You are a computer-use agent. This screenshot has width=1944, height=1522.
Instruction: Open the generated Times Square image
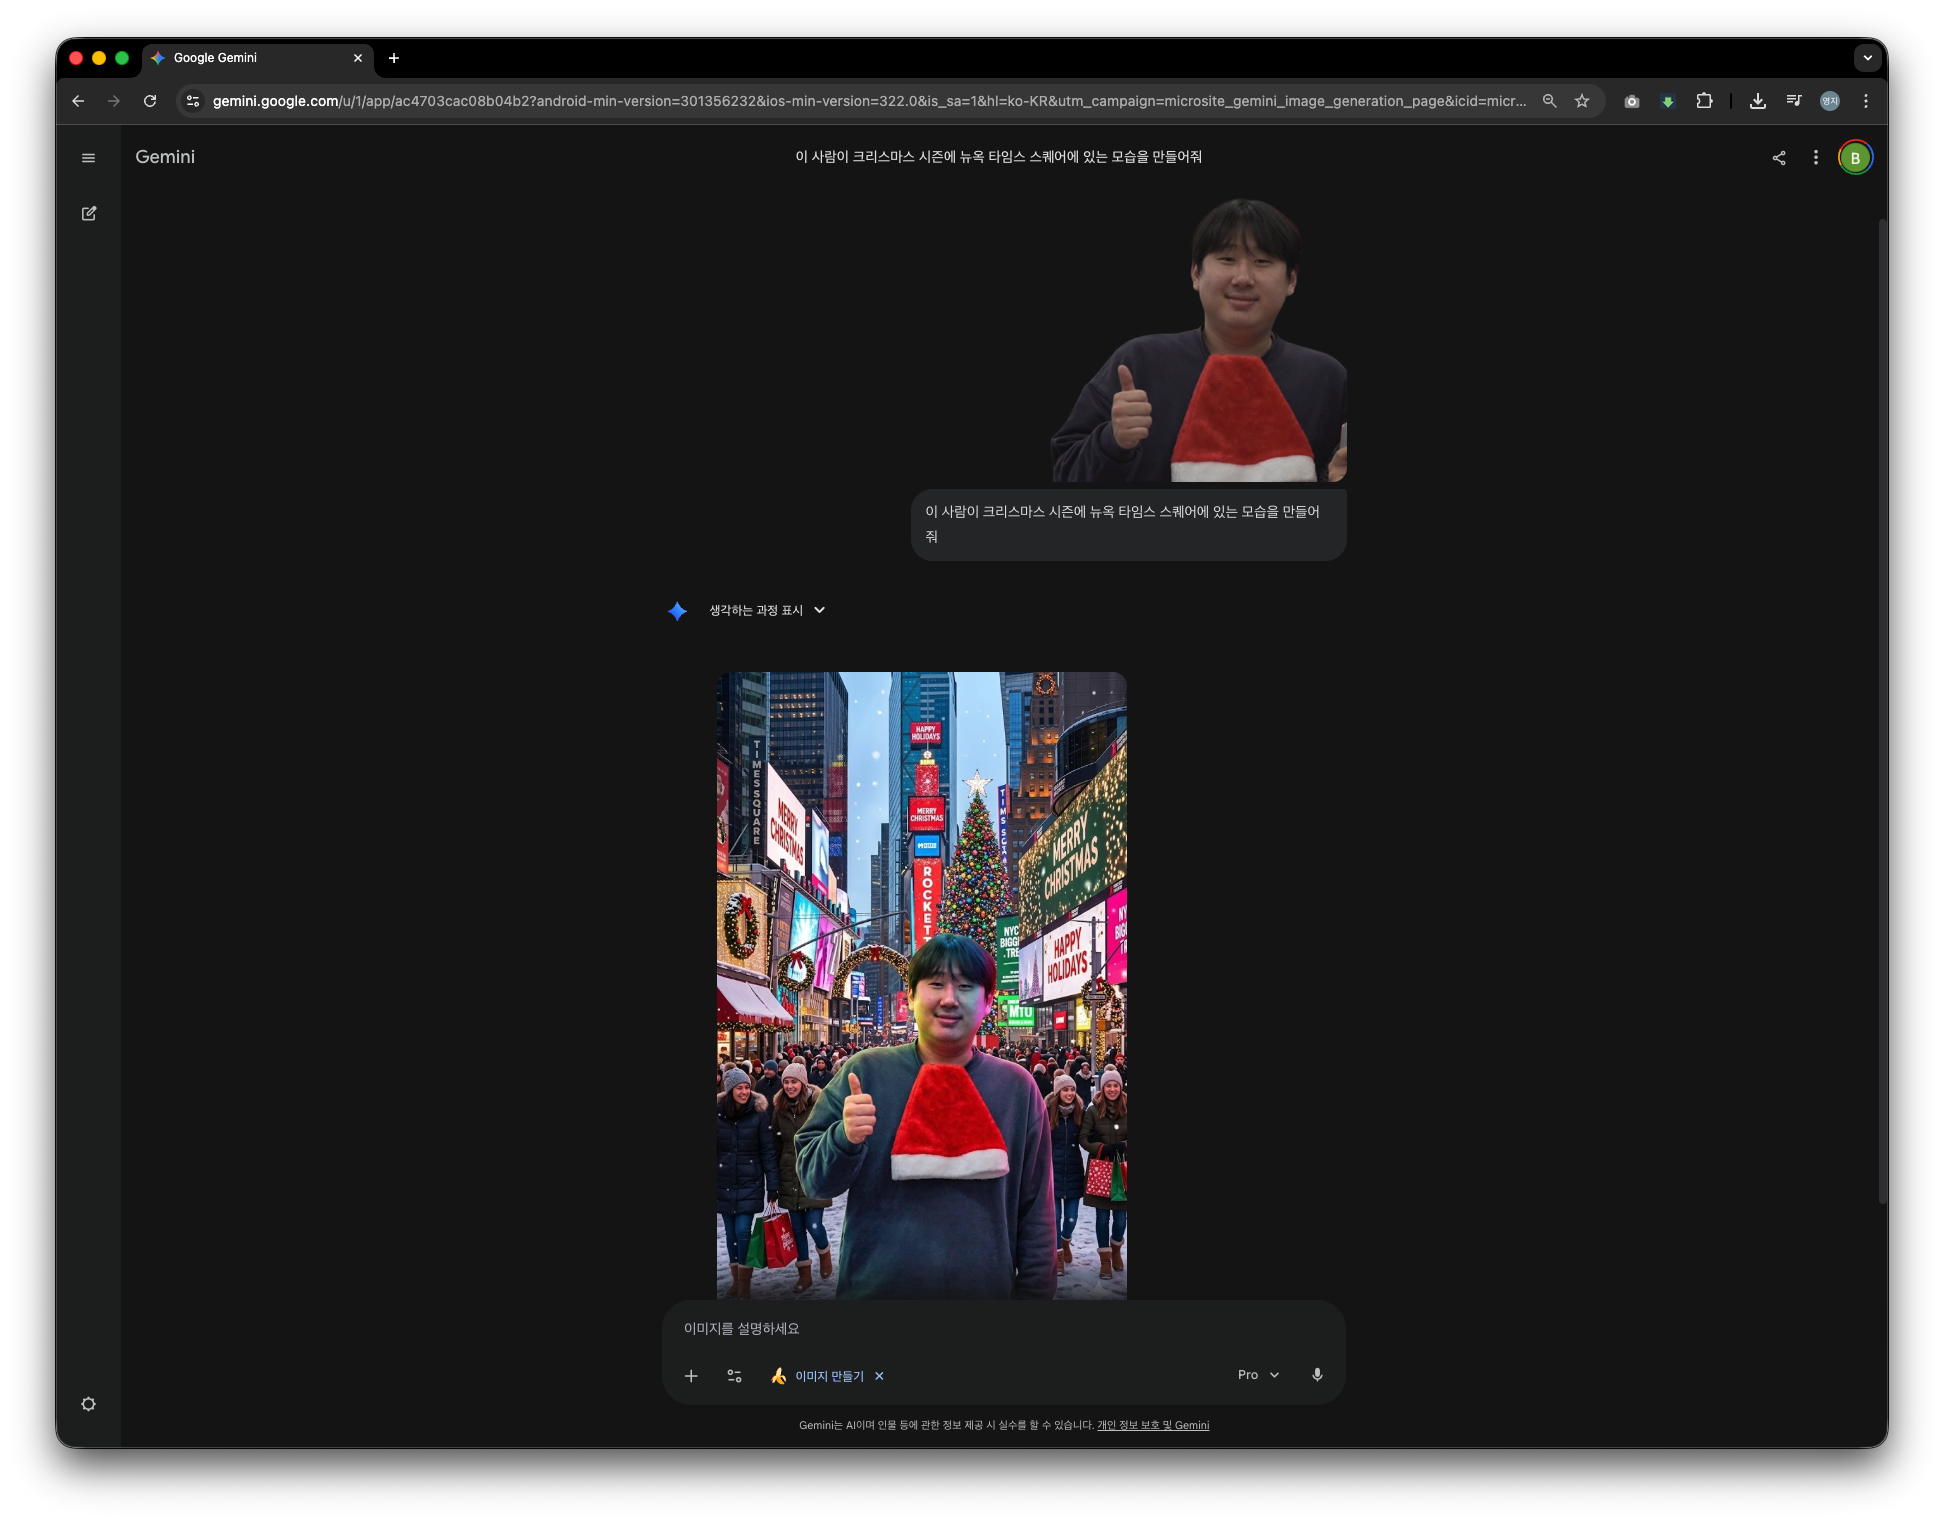[922, 985]
